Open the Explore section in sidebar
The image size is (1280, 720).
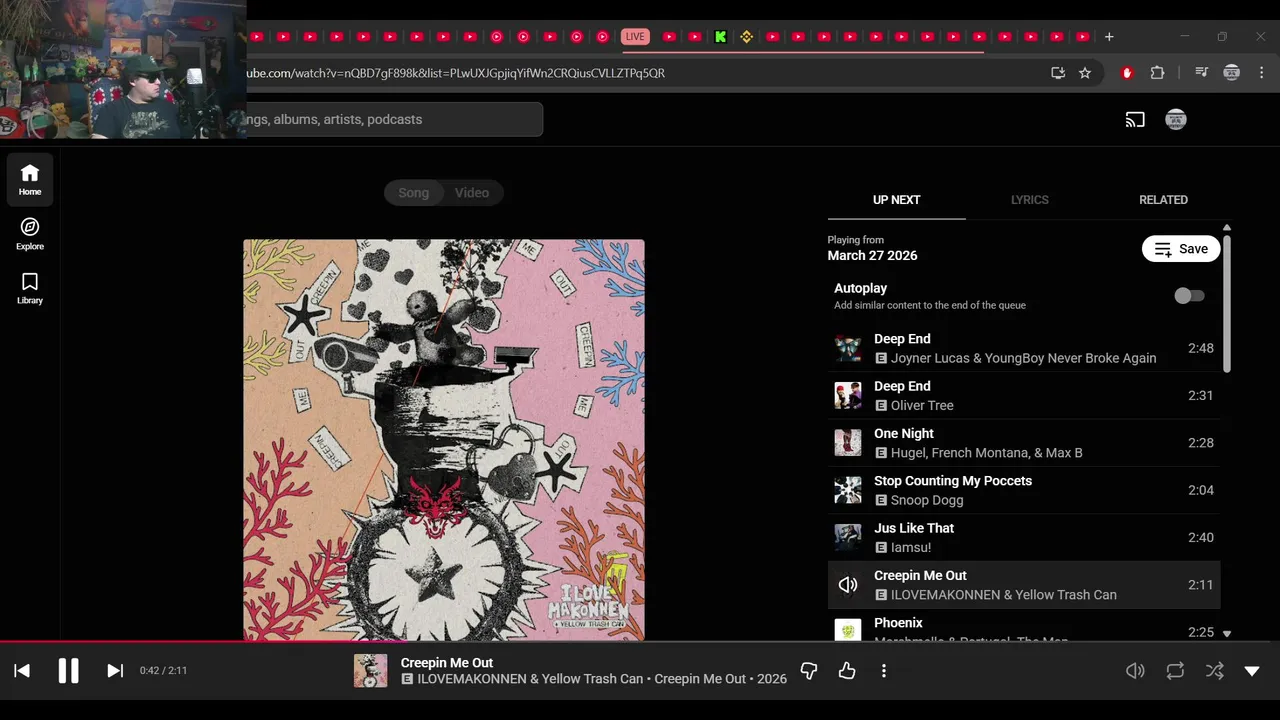coord(30,234)
